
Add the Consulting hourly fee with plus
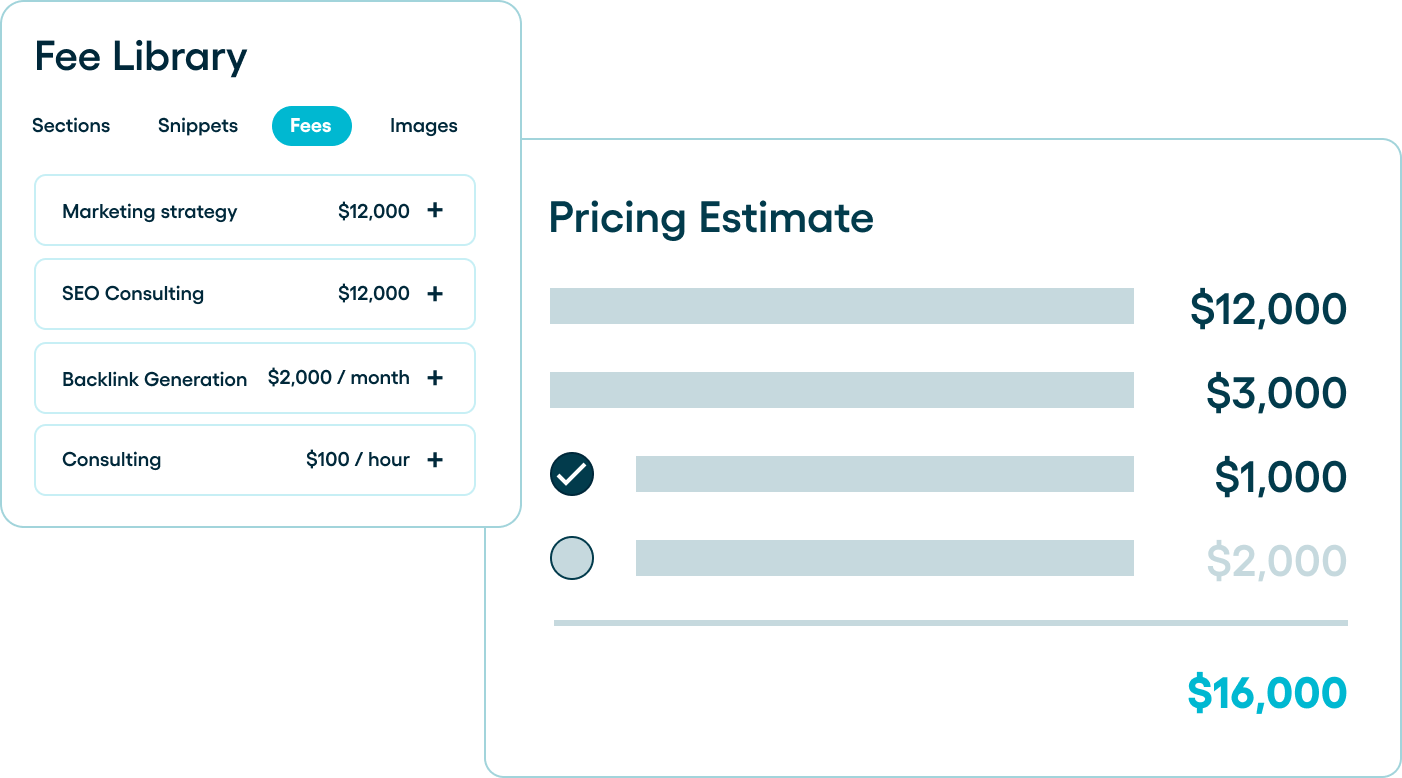[435, 460]
